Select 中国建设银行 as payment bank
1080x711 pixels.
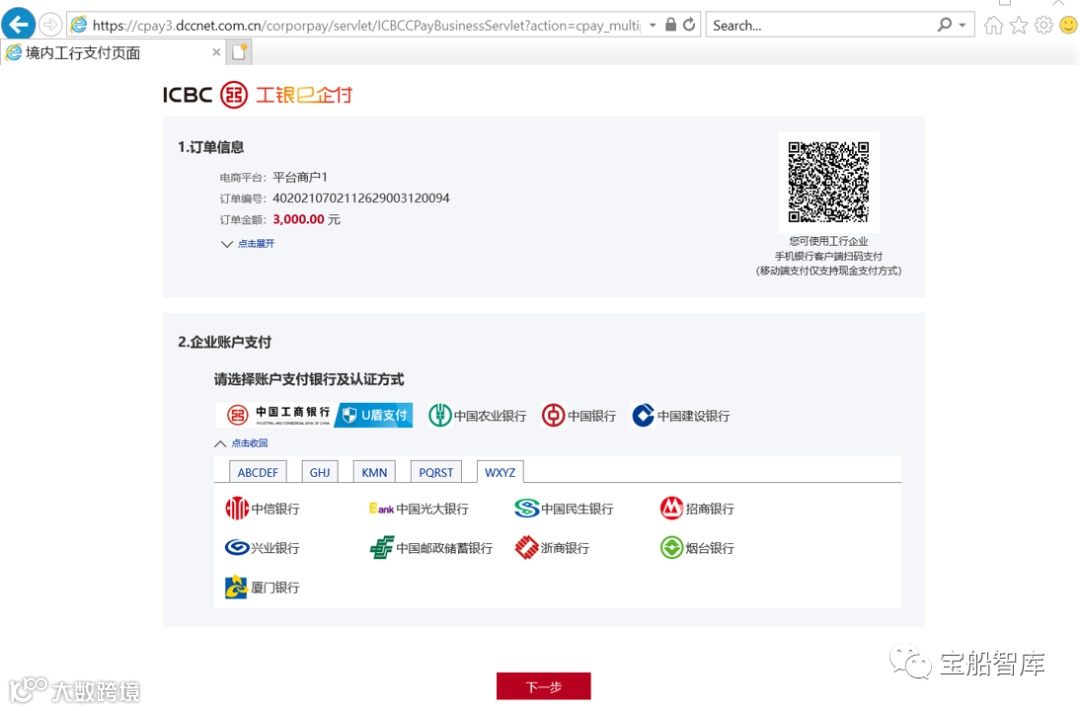(681, 415)
